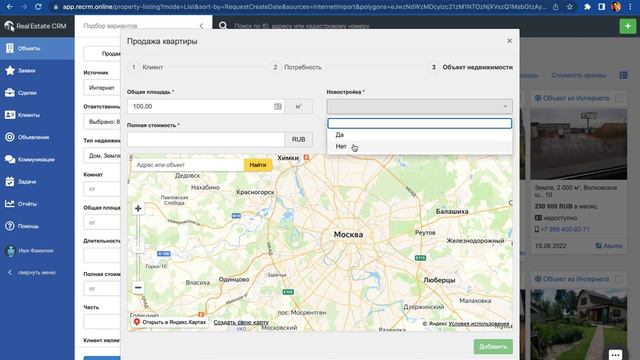Share page icon in address bar
Screen dimensions: 640x360
(x=556, y=7)
